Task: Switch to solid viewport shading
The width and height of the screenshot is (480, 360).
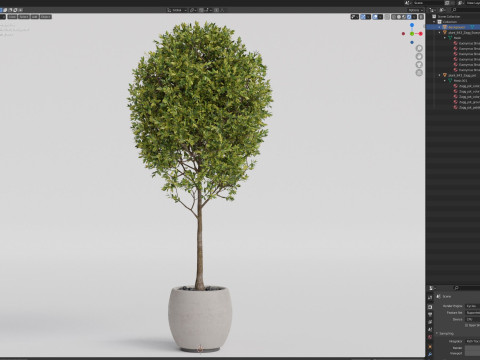Action: (x=399, y=17)
